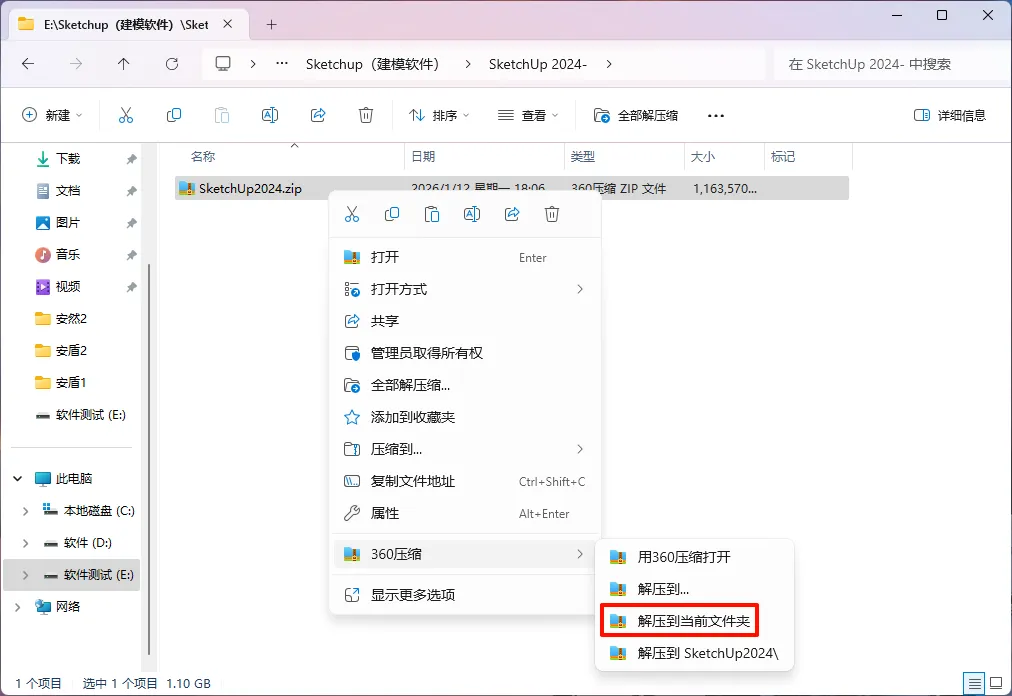
Task: Open address bar ellipsis for hidden path
Action: tap(282, 63)
